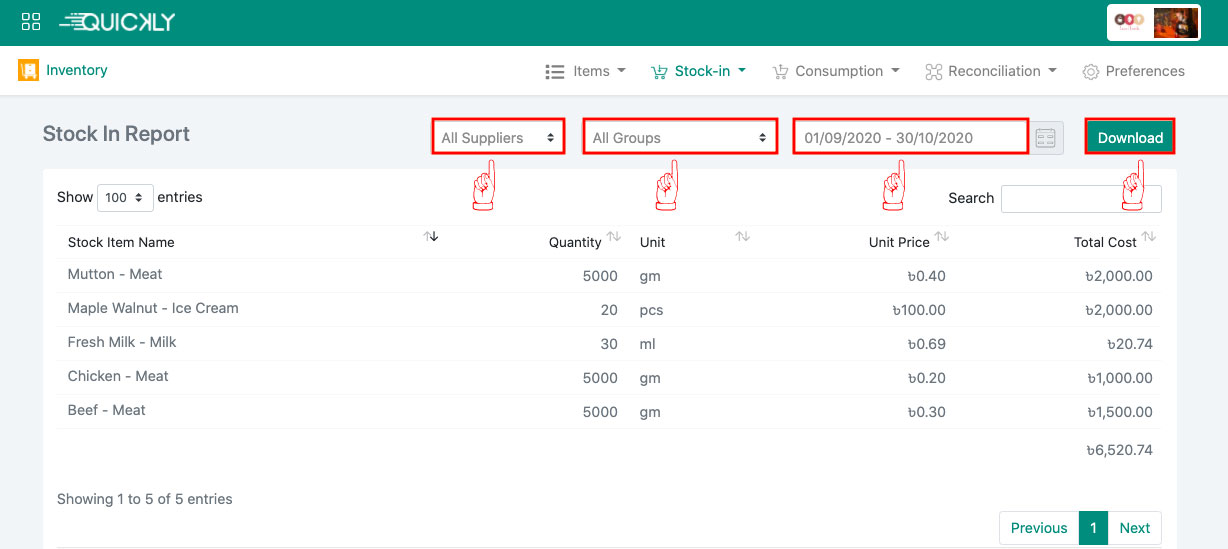Click the user profile thumbnail
Screen dimensions: 1228x549
coord(1174,23)
